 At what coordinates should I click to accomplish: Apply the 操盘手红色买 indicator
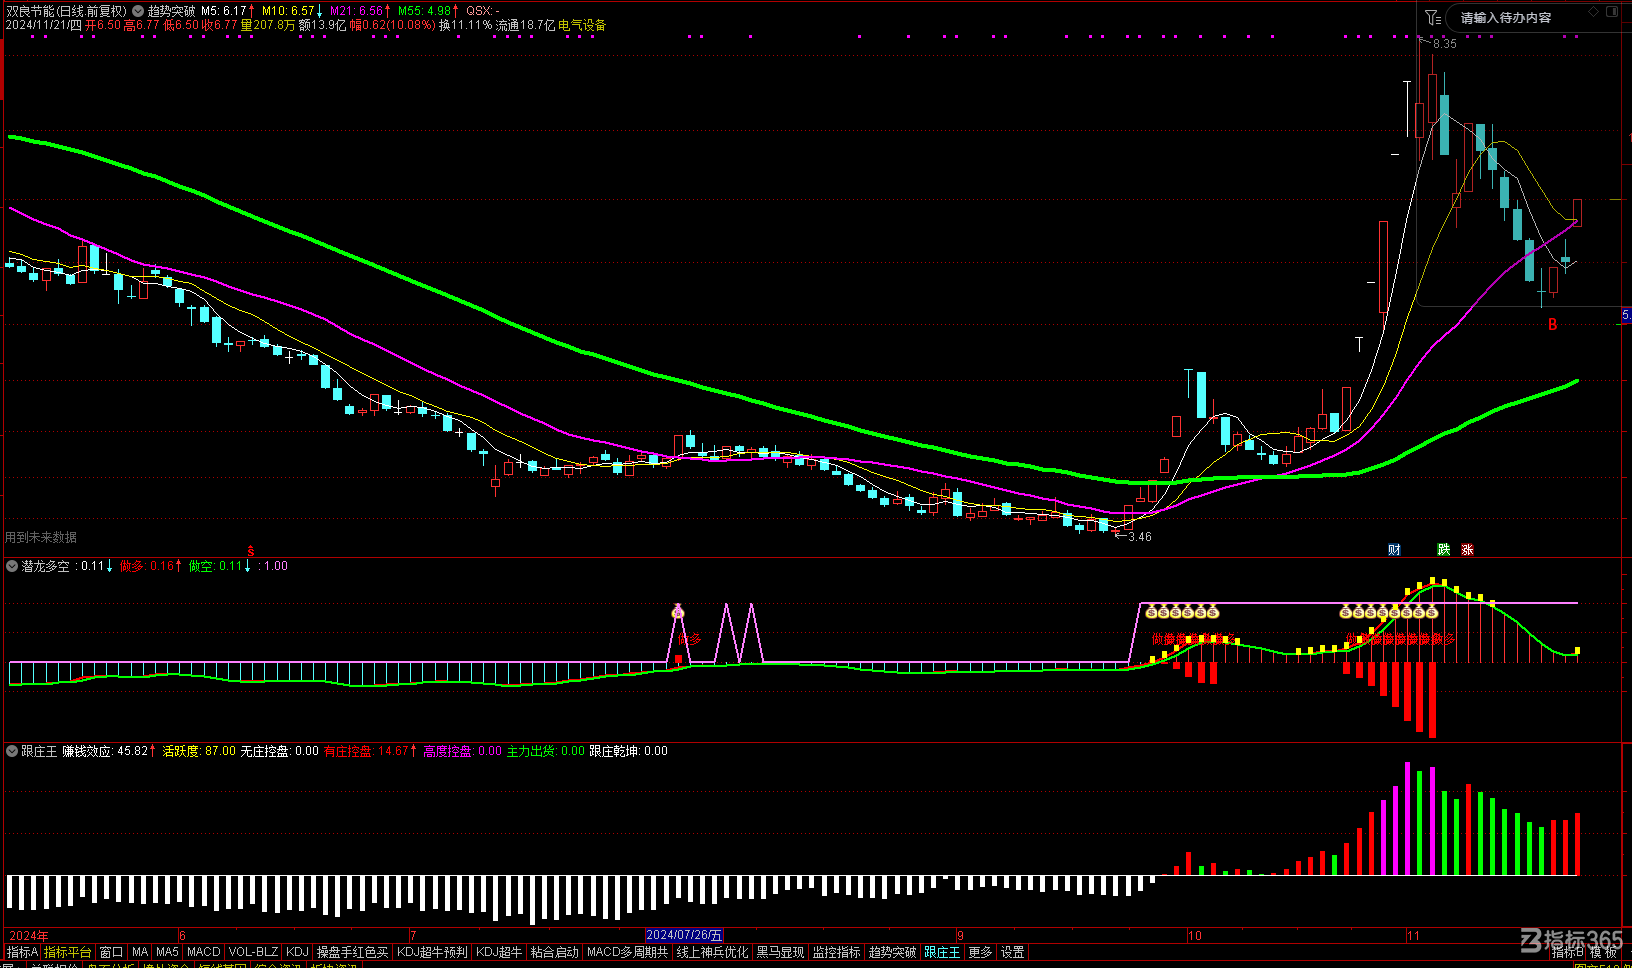pos(352,952)
